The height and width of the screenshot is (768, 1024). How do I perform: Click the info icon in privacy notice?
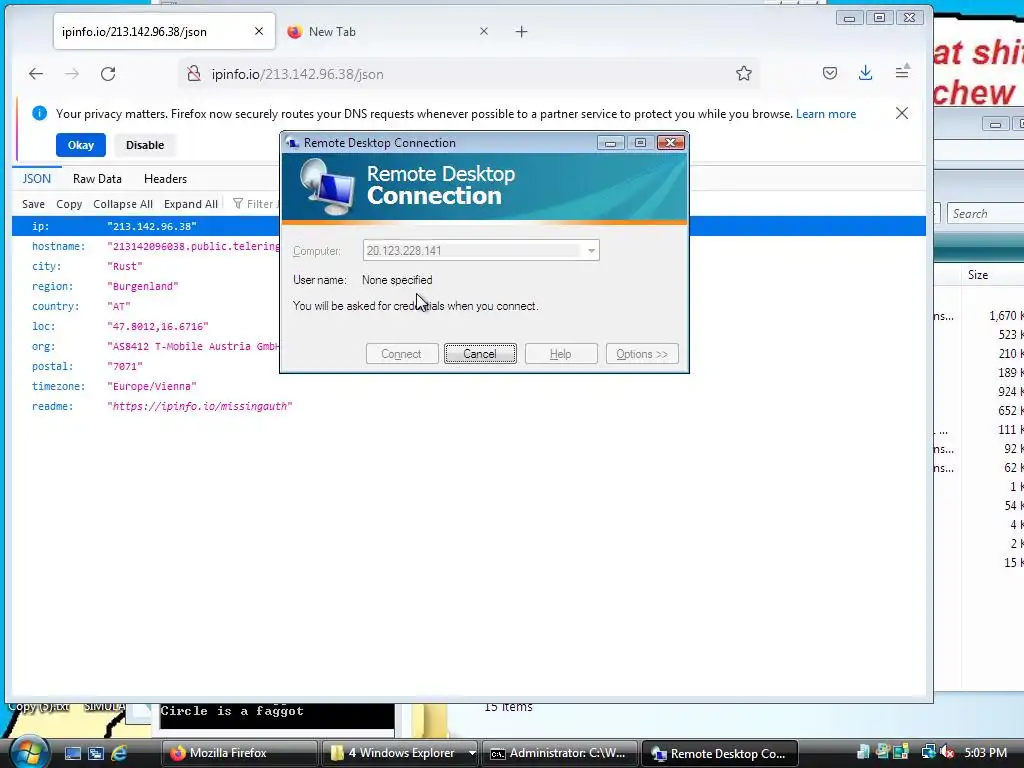coord(39,113)
